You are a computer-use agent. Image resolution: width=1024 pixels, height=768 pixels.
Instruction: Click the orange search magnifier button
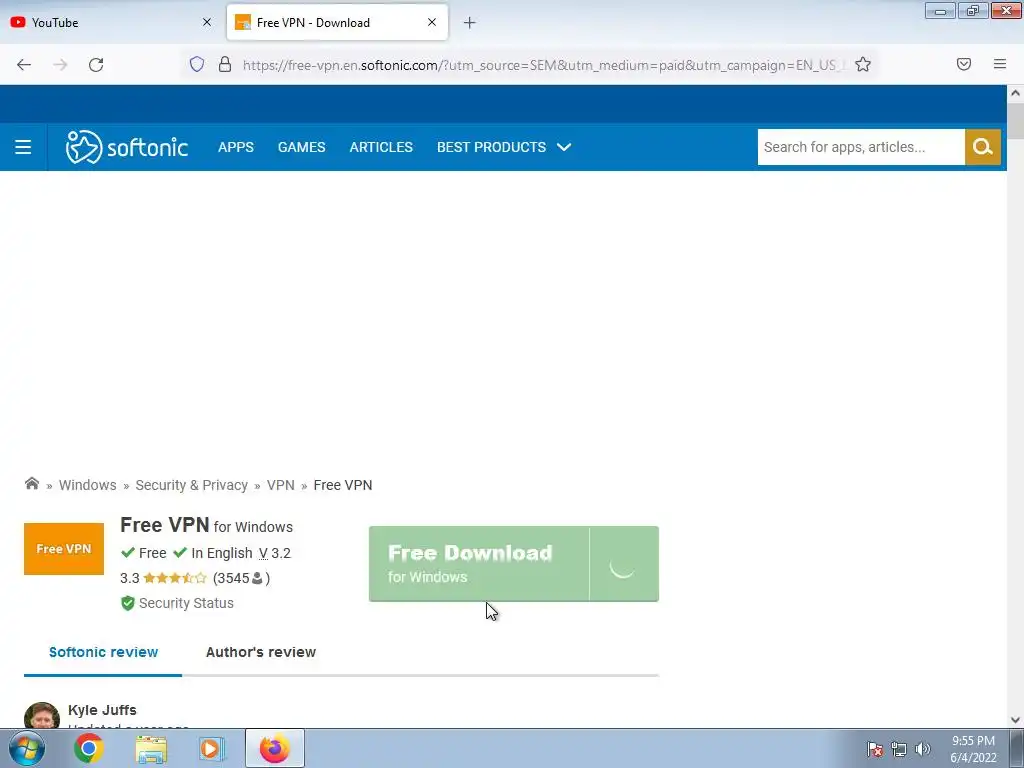(982, 147)
